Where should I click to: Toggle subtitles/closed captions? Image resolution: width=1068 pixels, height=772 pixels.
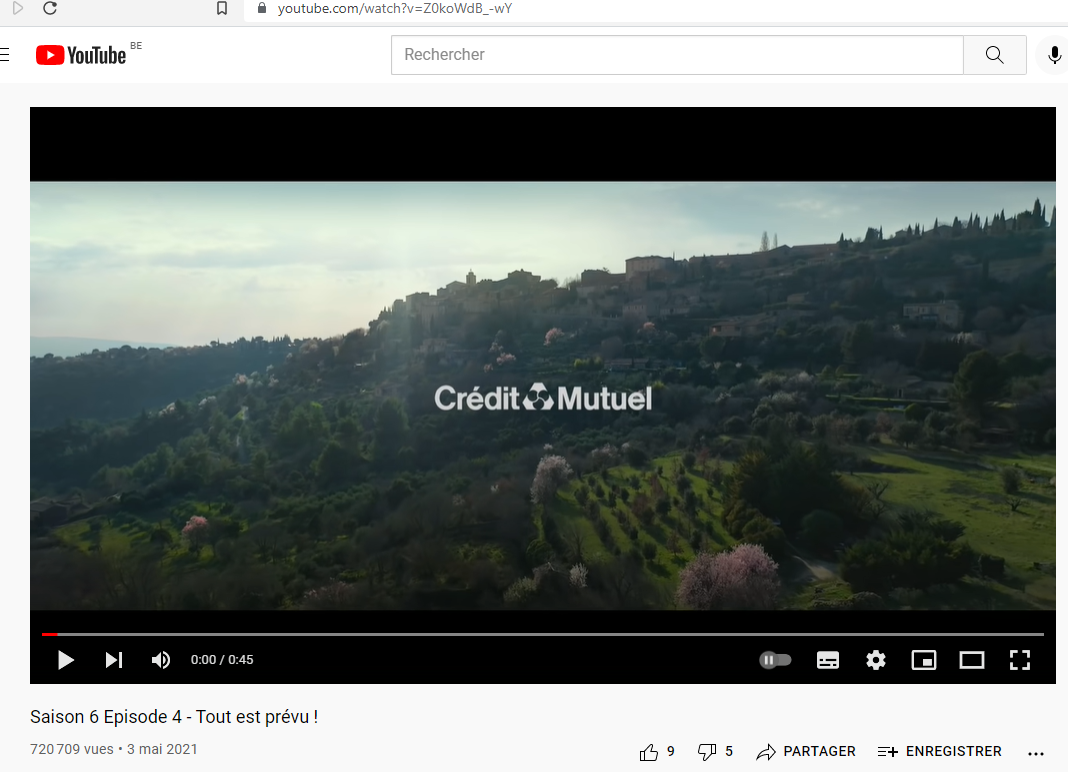[828, 660]
